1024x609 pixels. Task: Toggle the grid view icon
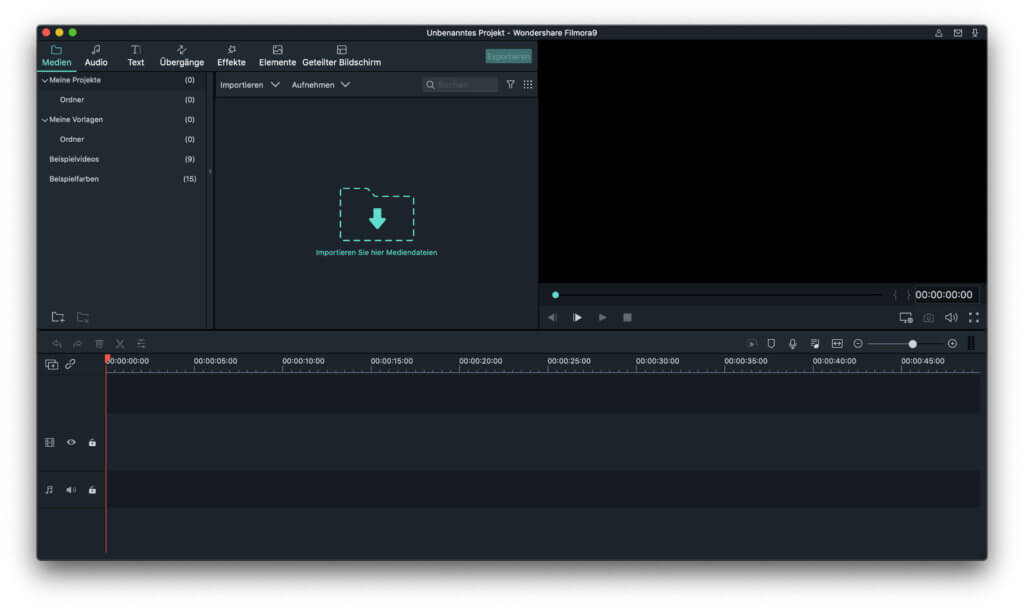pos(528,84)
